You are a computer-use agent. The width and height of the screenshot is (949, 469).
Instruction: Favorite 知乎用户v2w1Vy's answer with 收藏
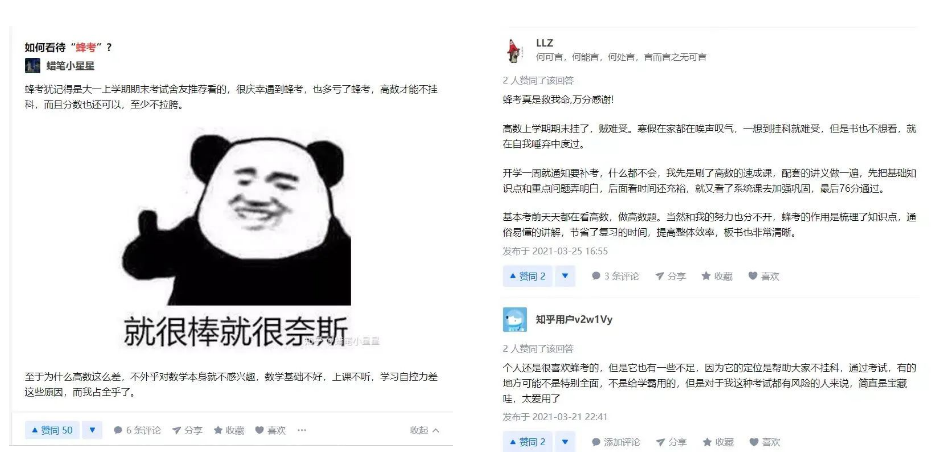tap(717, 442)
